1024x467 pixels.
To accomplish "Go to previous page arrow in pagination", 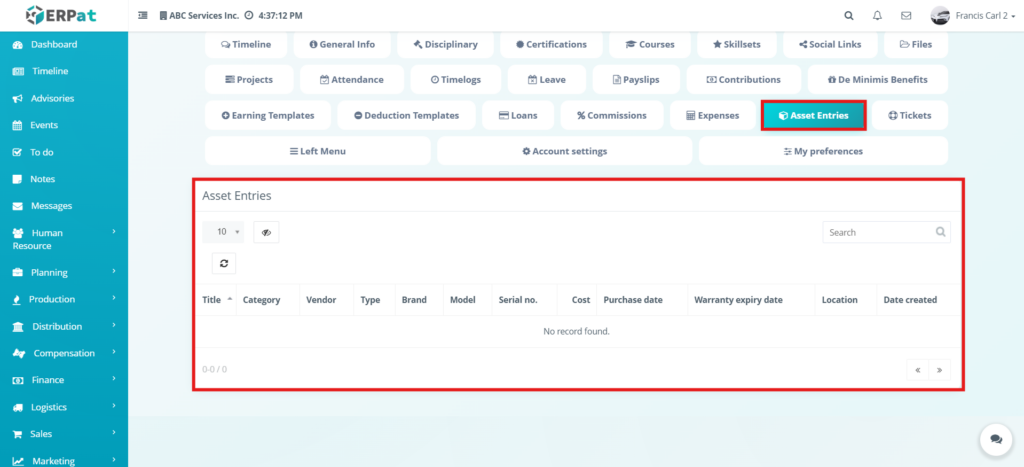I will [x=917, y=369].
